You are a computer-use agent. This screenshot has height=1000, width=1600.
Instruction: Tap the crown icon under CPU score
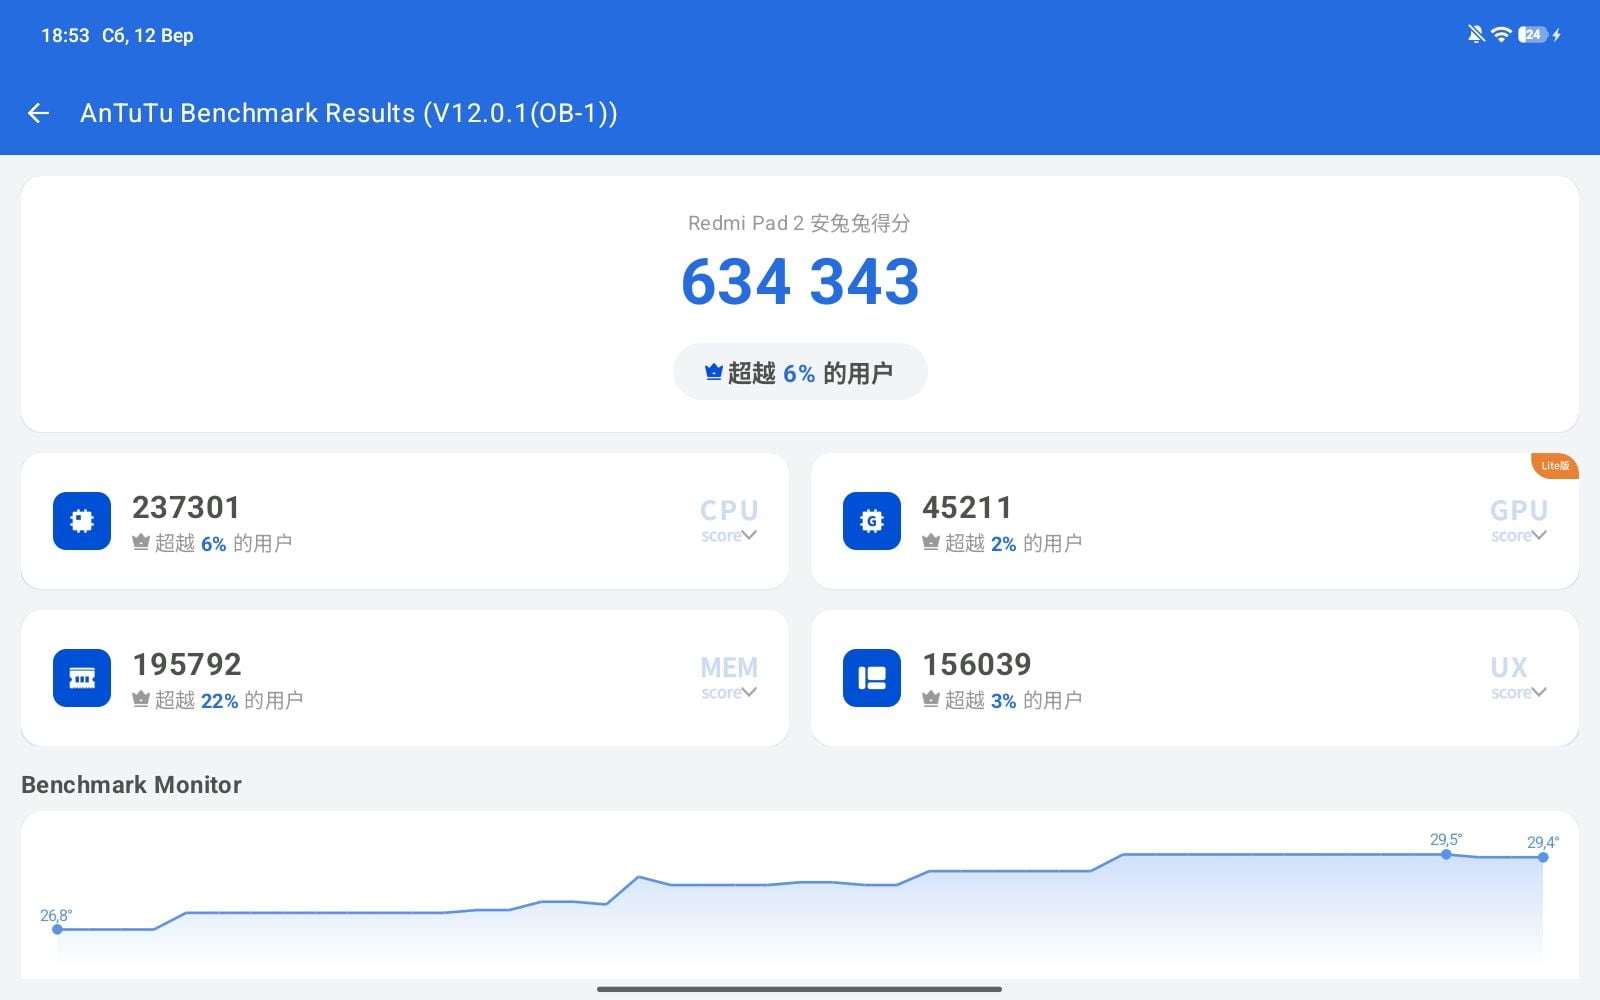point(141,542)
